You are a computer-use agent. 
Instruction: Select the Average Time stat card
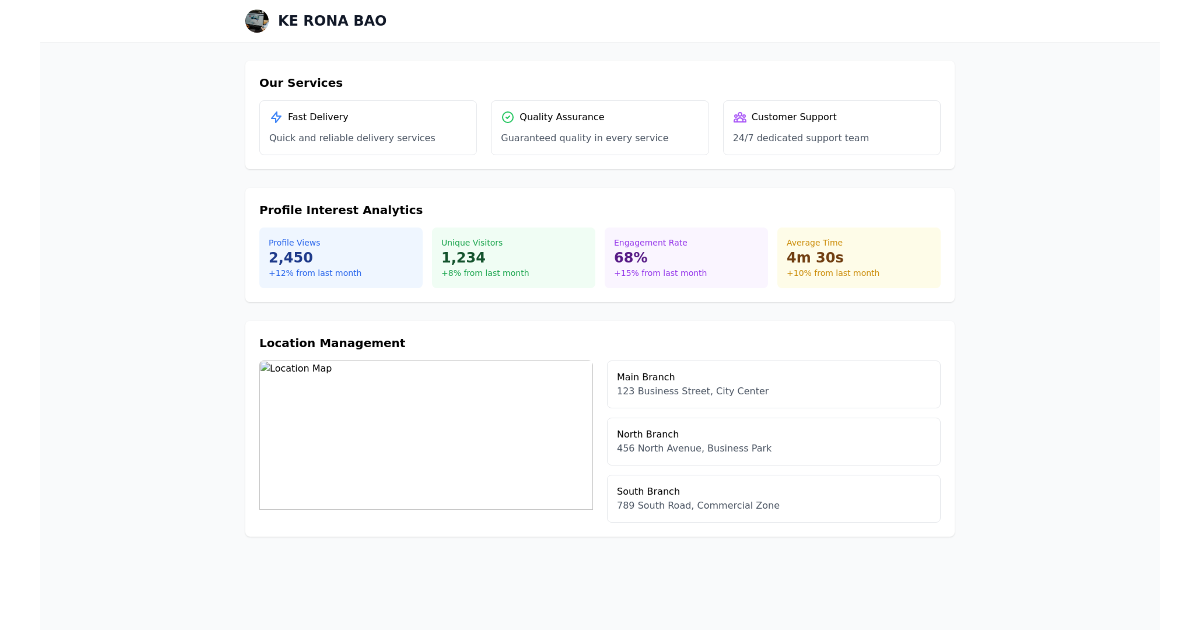tap(858, 257)
